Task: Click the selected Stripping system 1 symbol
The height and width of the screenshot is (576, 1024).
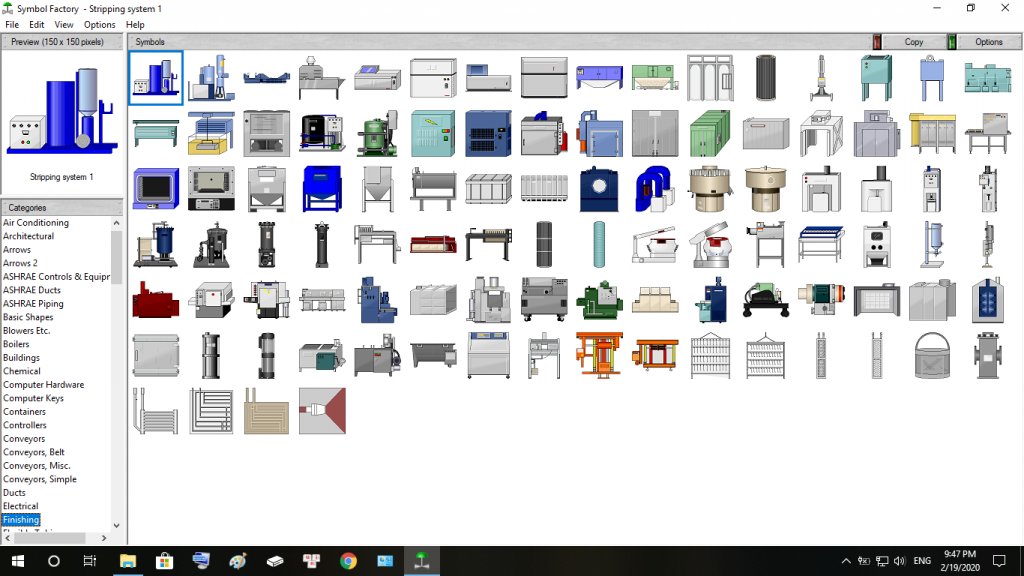Action: click(x=156, y=78)
